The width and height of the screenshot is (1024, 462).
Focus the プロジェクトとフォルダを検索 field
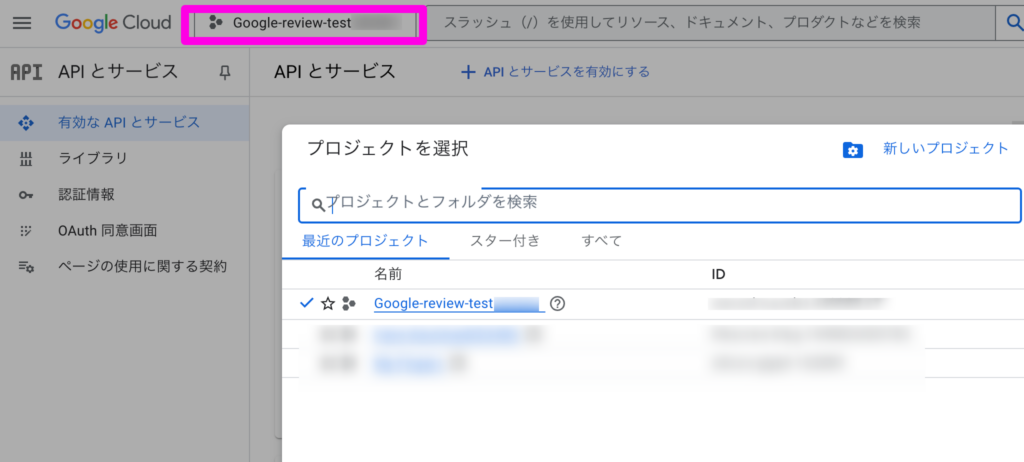click(x=660, y=205)
